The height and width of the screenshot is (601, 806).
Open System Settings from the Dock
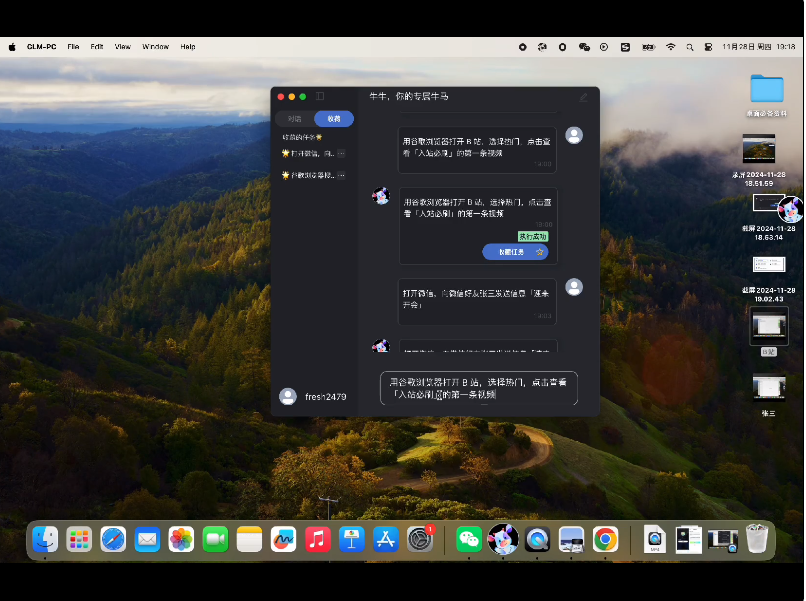click(x=420, y=539)
